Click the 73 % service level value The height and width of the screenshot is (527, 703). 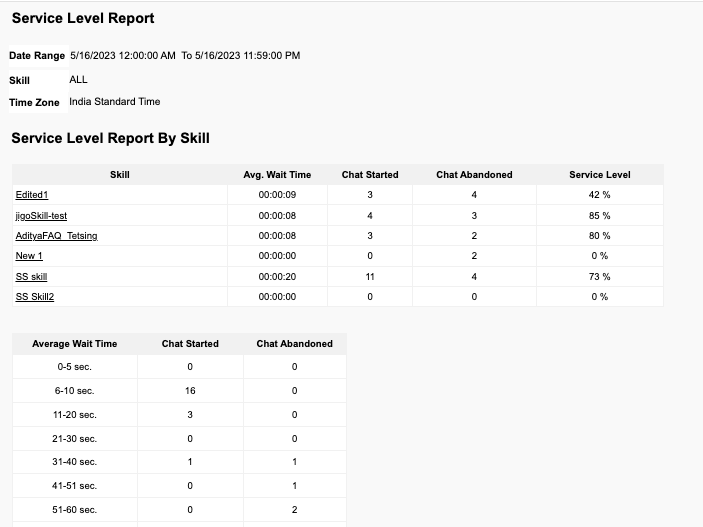click(599, 276)
